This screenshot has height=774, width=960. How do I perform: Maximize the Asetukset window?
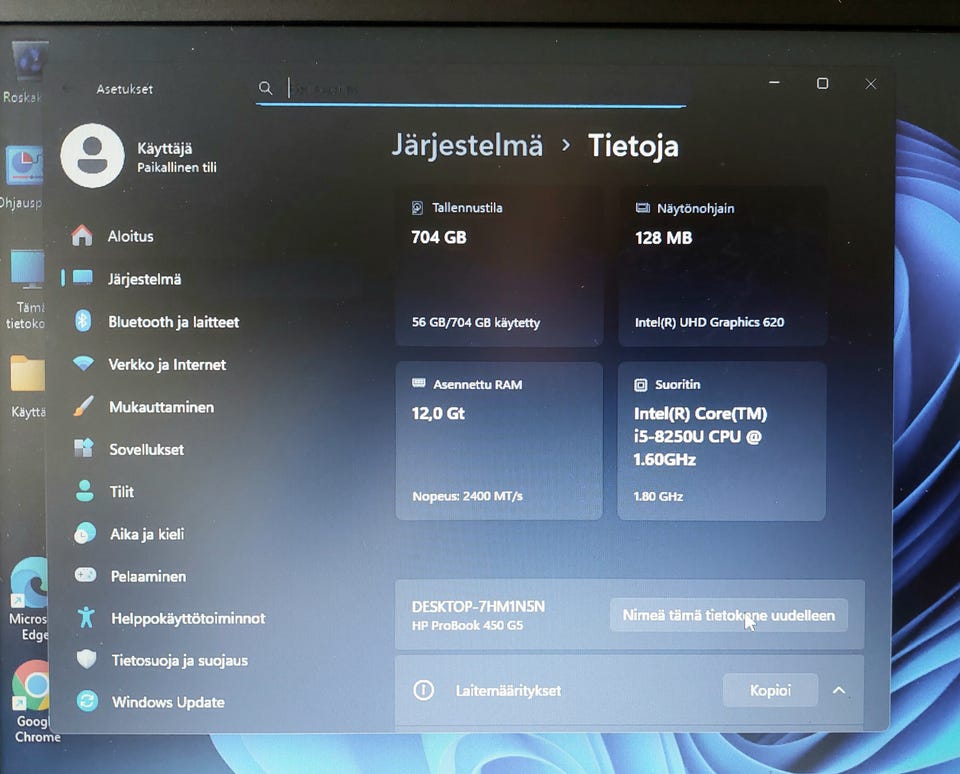point(823,83)
